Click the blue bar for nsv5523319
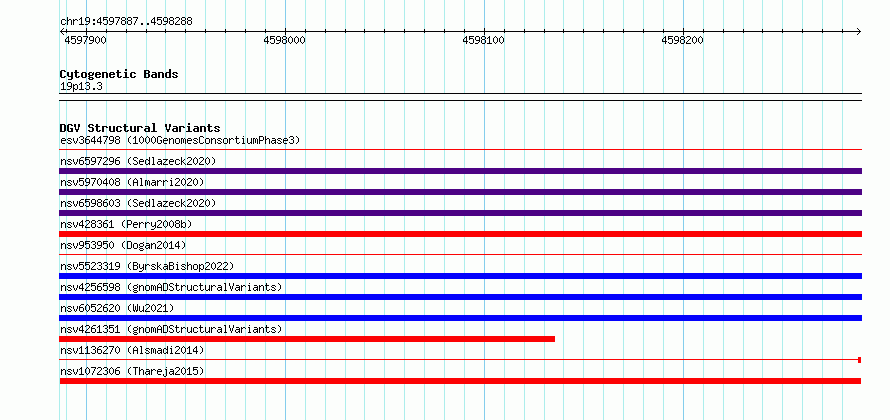The width and height of the screenshot is (890, 420). point(460,276)
